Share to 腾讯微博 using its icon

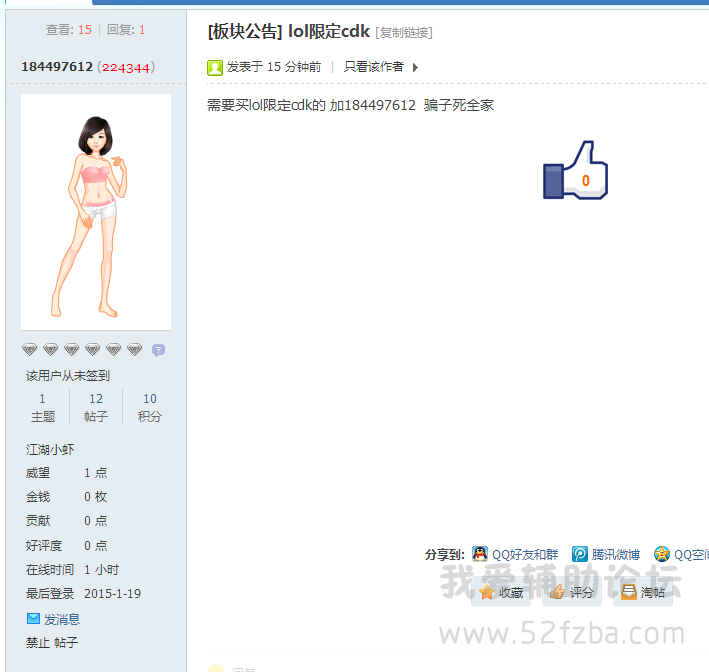[580, 554]
